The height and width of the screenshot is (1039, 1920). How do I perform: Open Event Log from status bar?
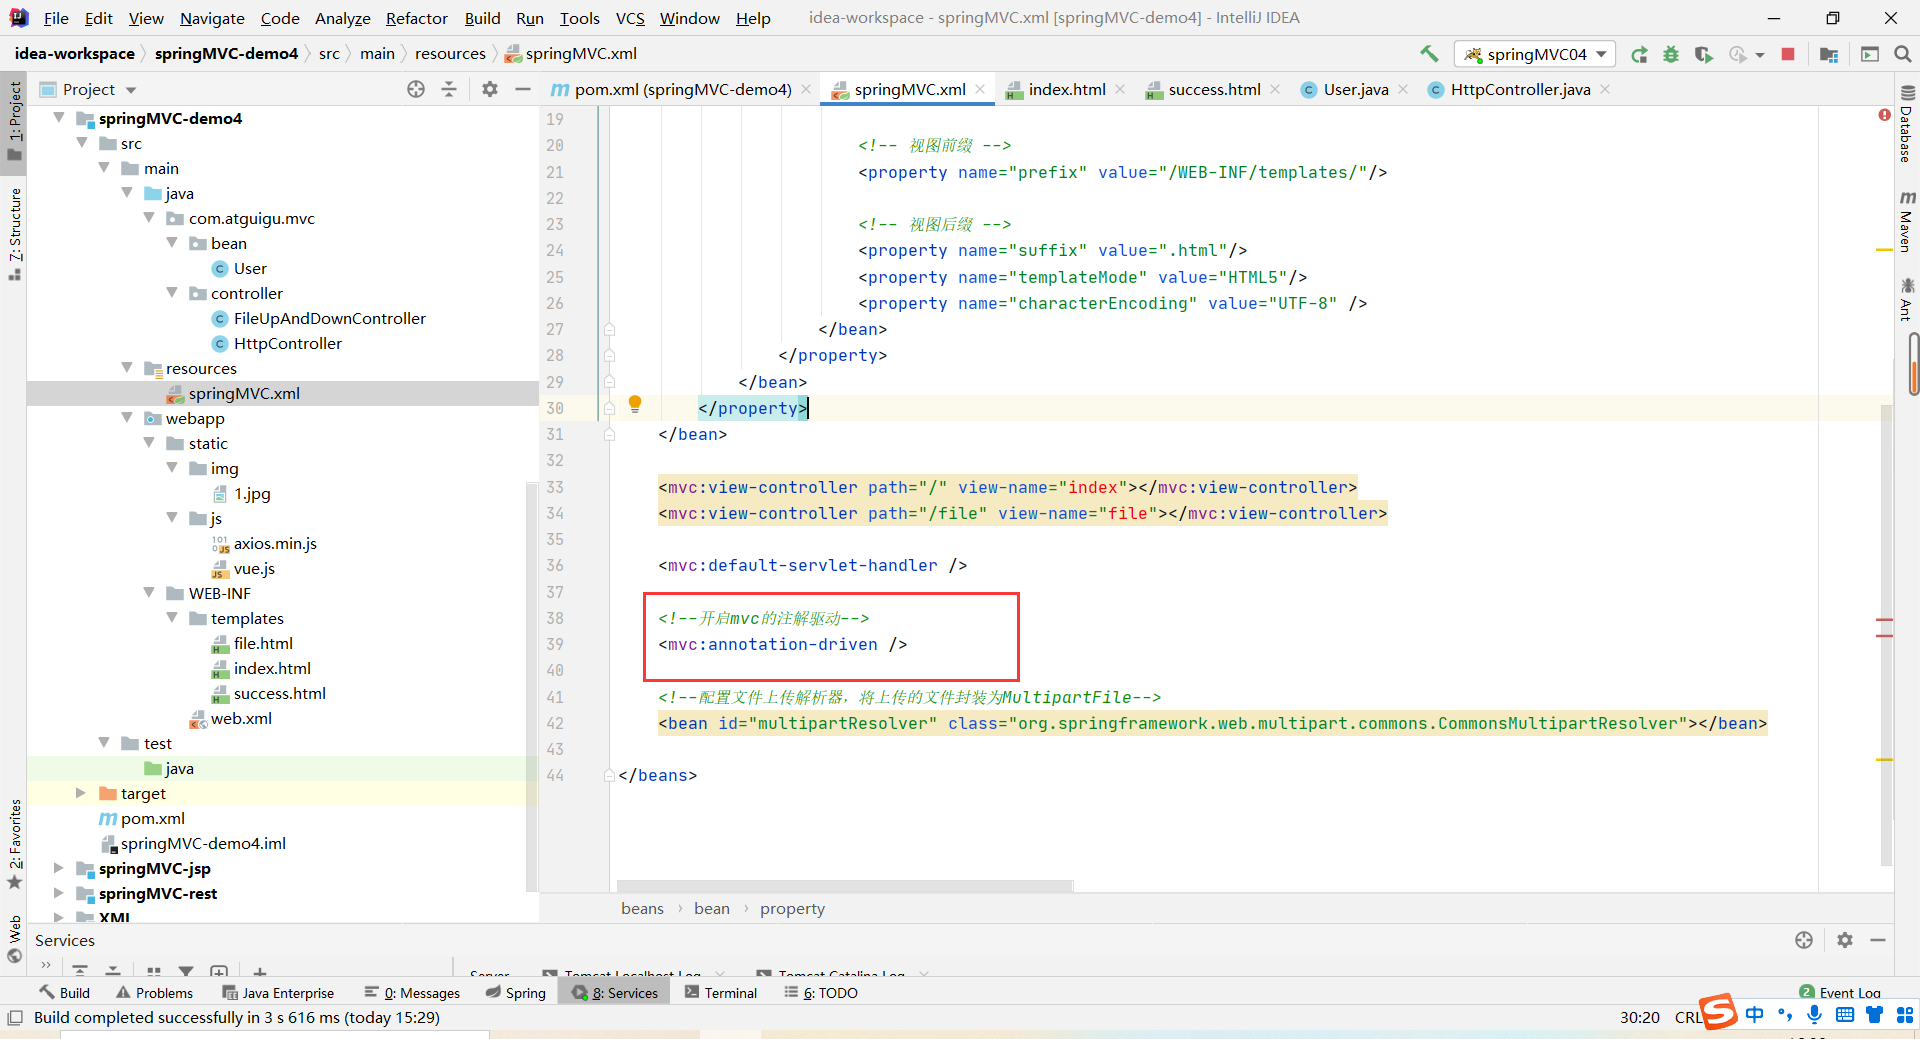[x=1840, y=993]
